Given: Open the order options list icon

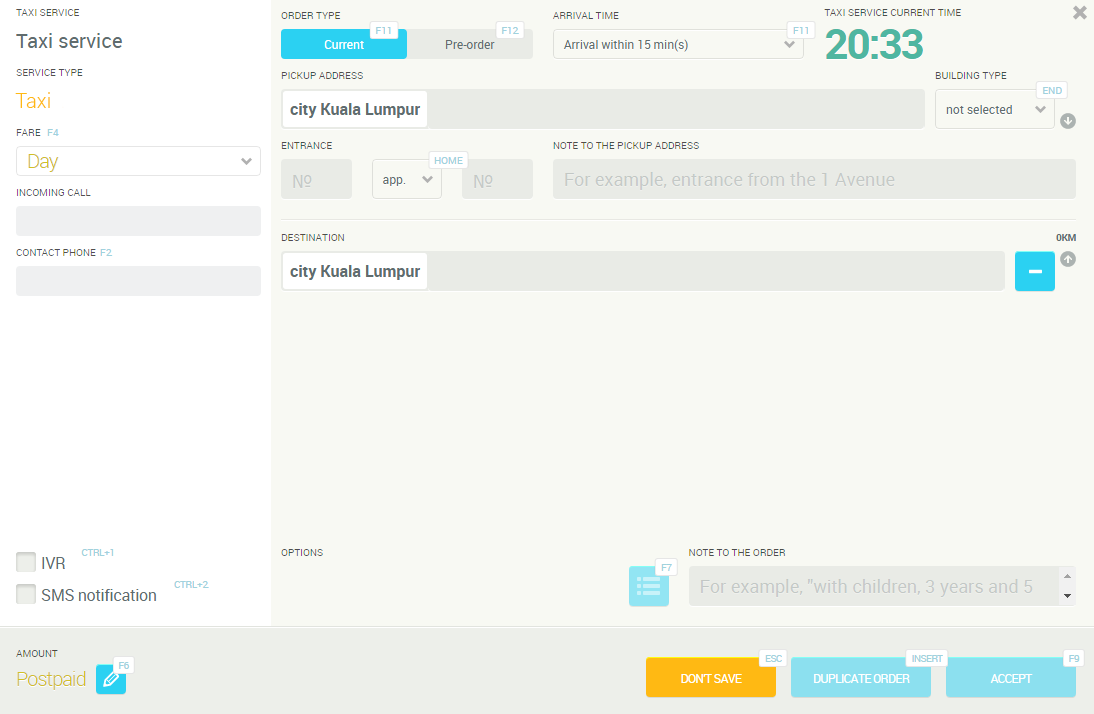Looking at the screenshot, I should tap(648, 586).
